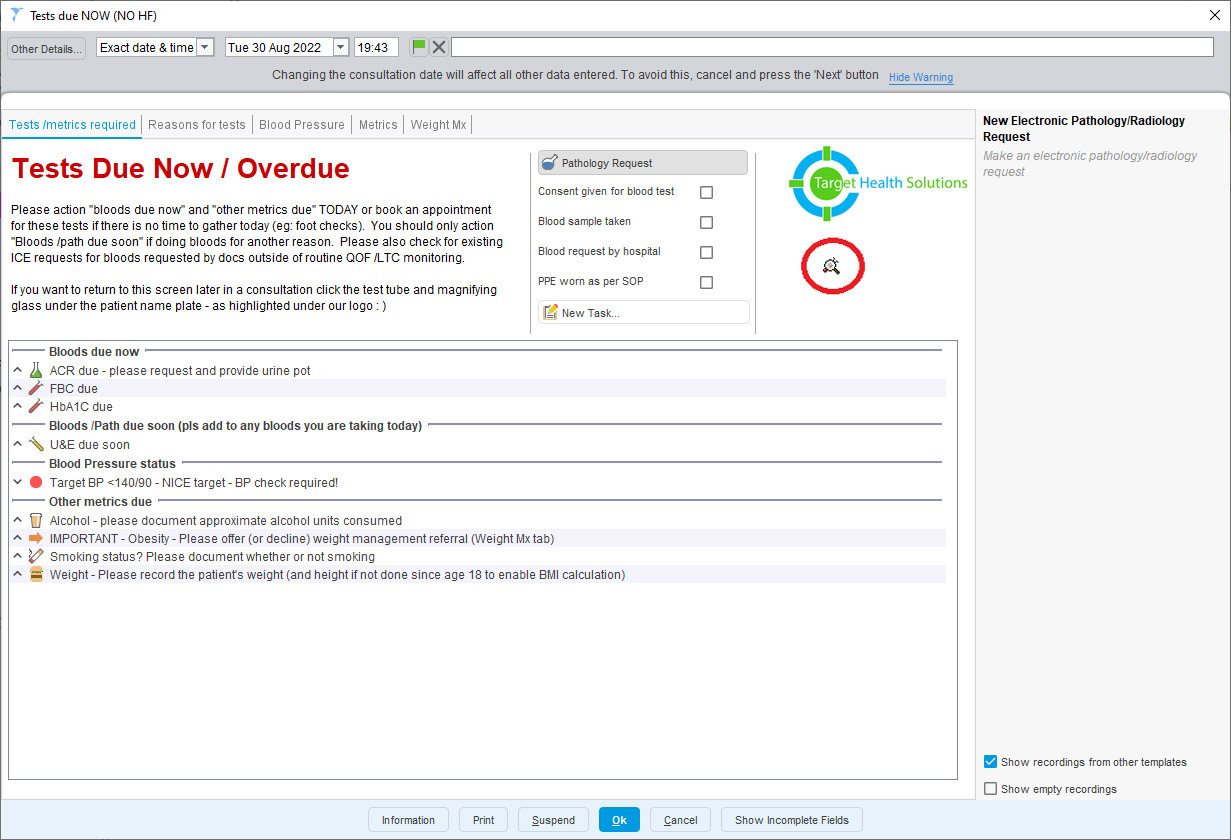Click the Hide Warning link

[x=921, y=77]
